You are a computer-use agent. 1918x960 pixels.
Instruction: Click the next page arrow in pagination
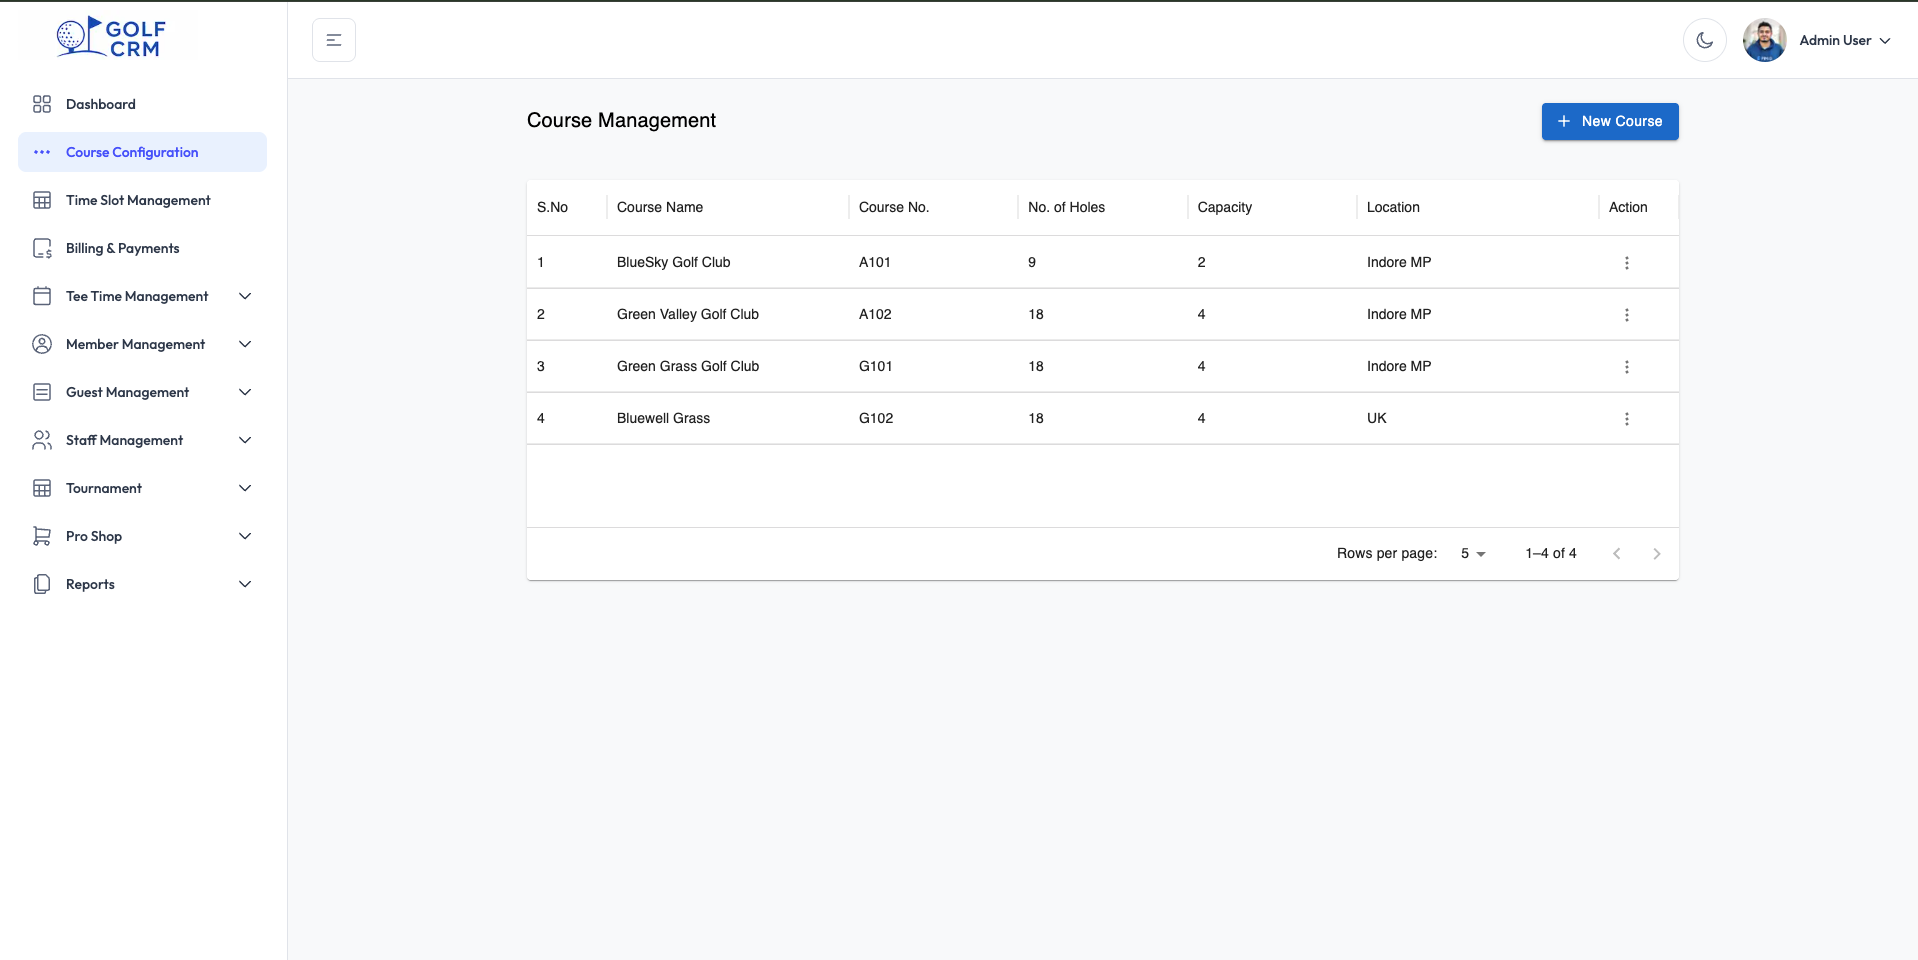[x=1656, y=553]
